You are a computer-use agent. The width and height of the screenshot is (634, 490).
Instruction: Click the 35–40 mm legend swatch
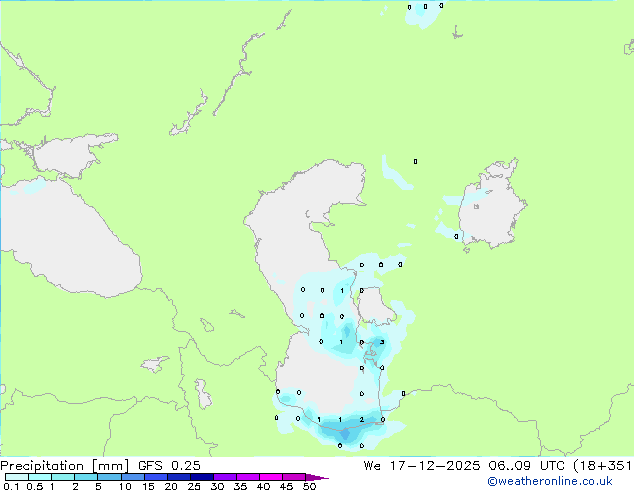click(x=248, y=477)
